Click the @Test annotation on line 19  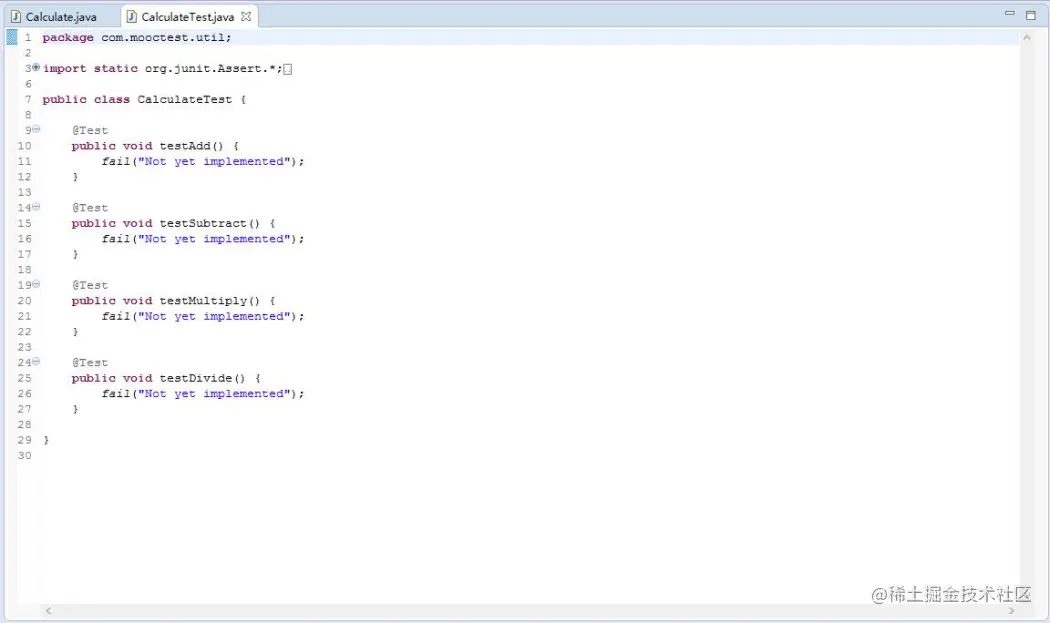point(90,285)
